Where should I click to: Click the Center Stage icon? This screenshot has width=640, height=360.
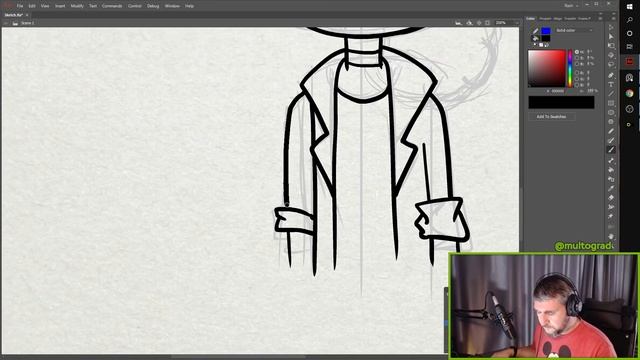point(479,23)
